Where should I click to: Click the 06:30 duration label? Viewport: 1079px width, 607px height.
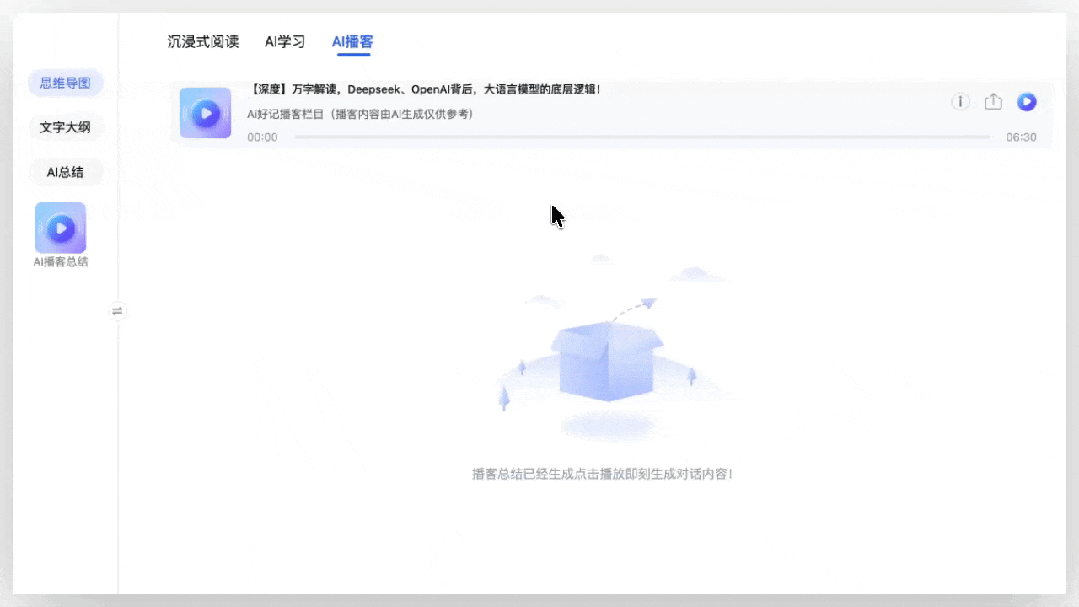tap(1023, 136)
